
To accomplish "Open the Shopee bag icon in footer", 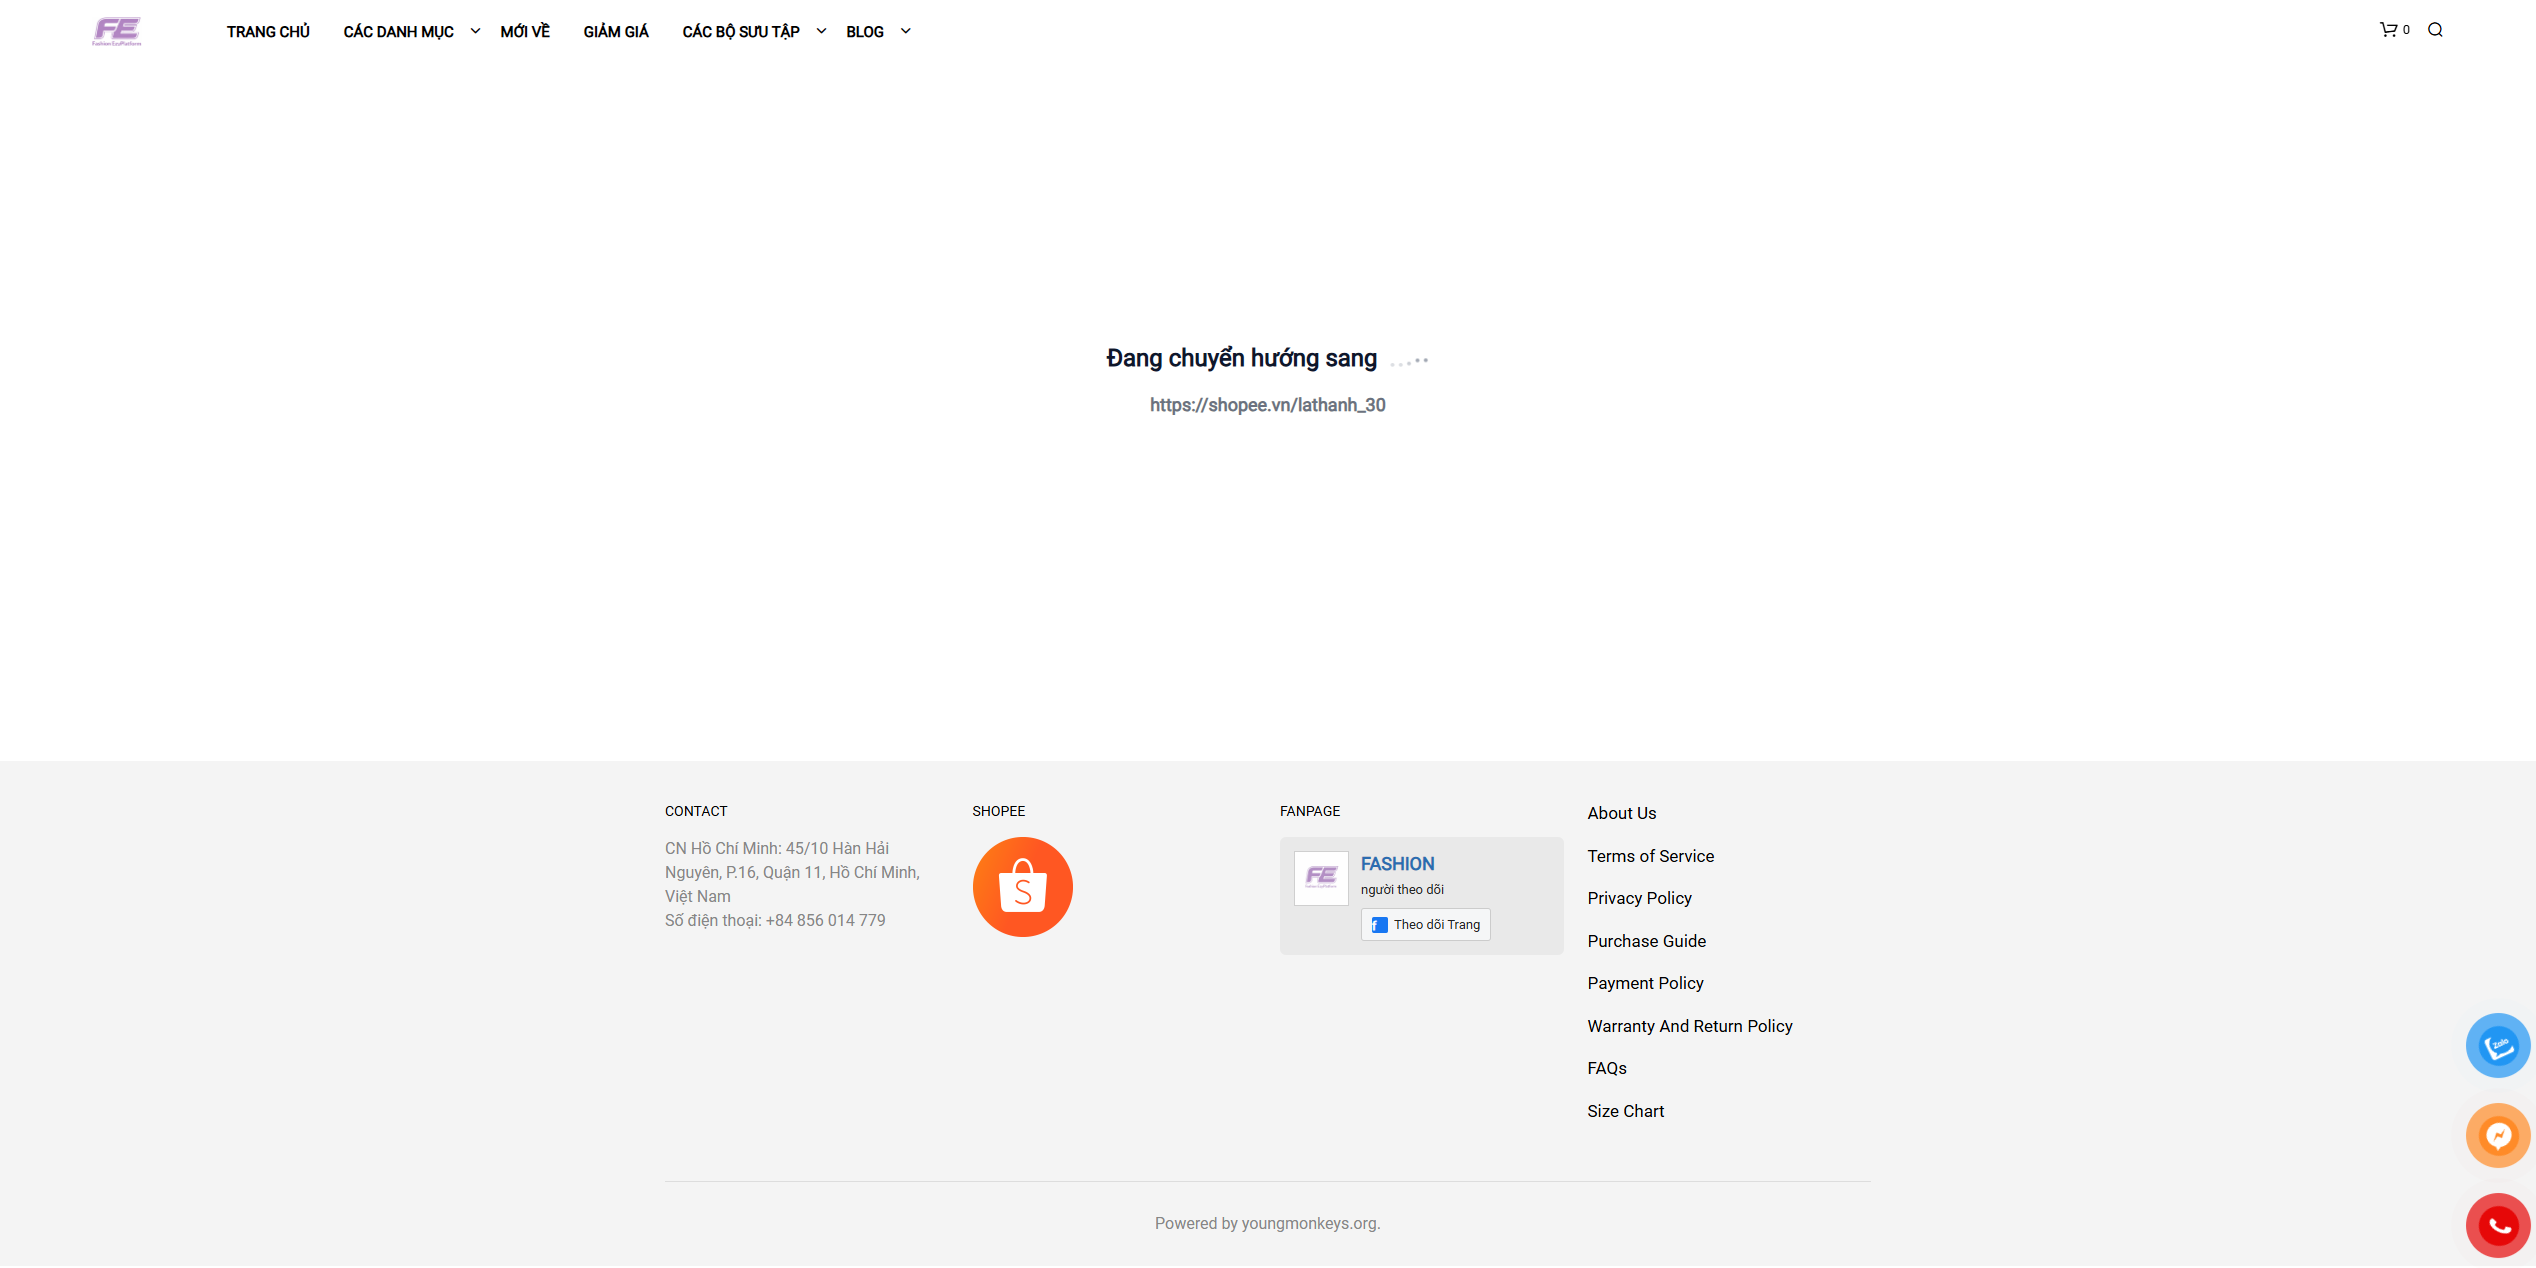I will (1022, 887).
